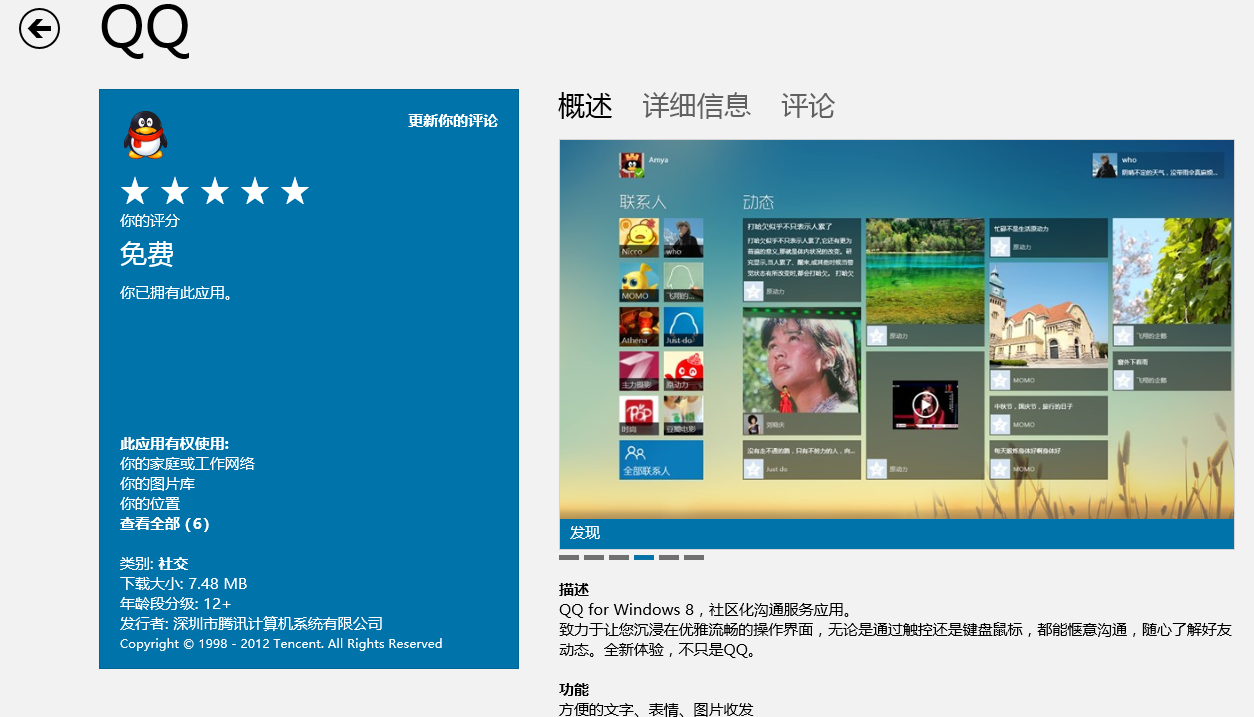Select the third rating star
The width and height of the screenshot is (1254, 717).
point(215,191)
